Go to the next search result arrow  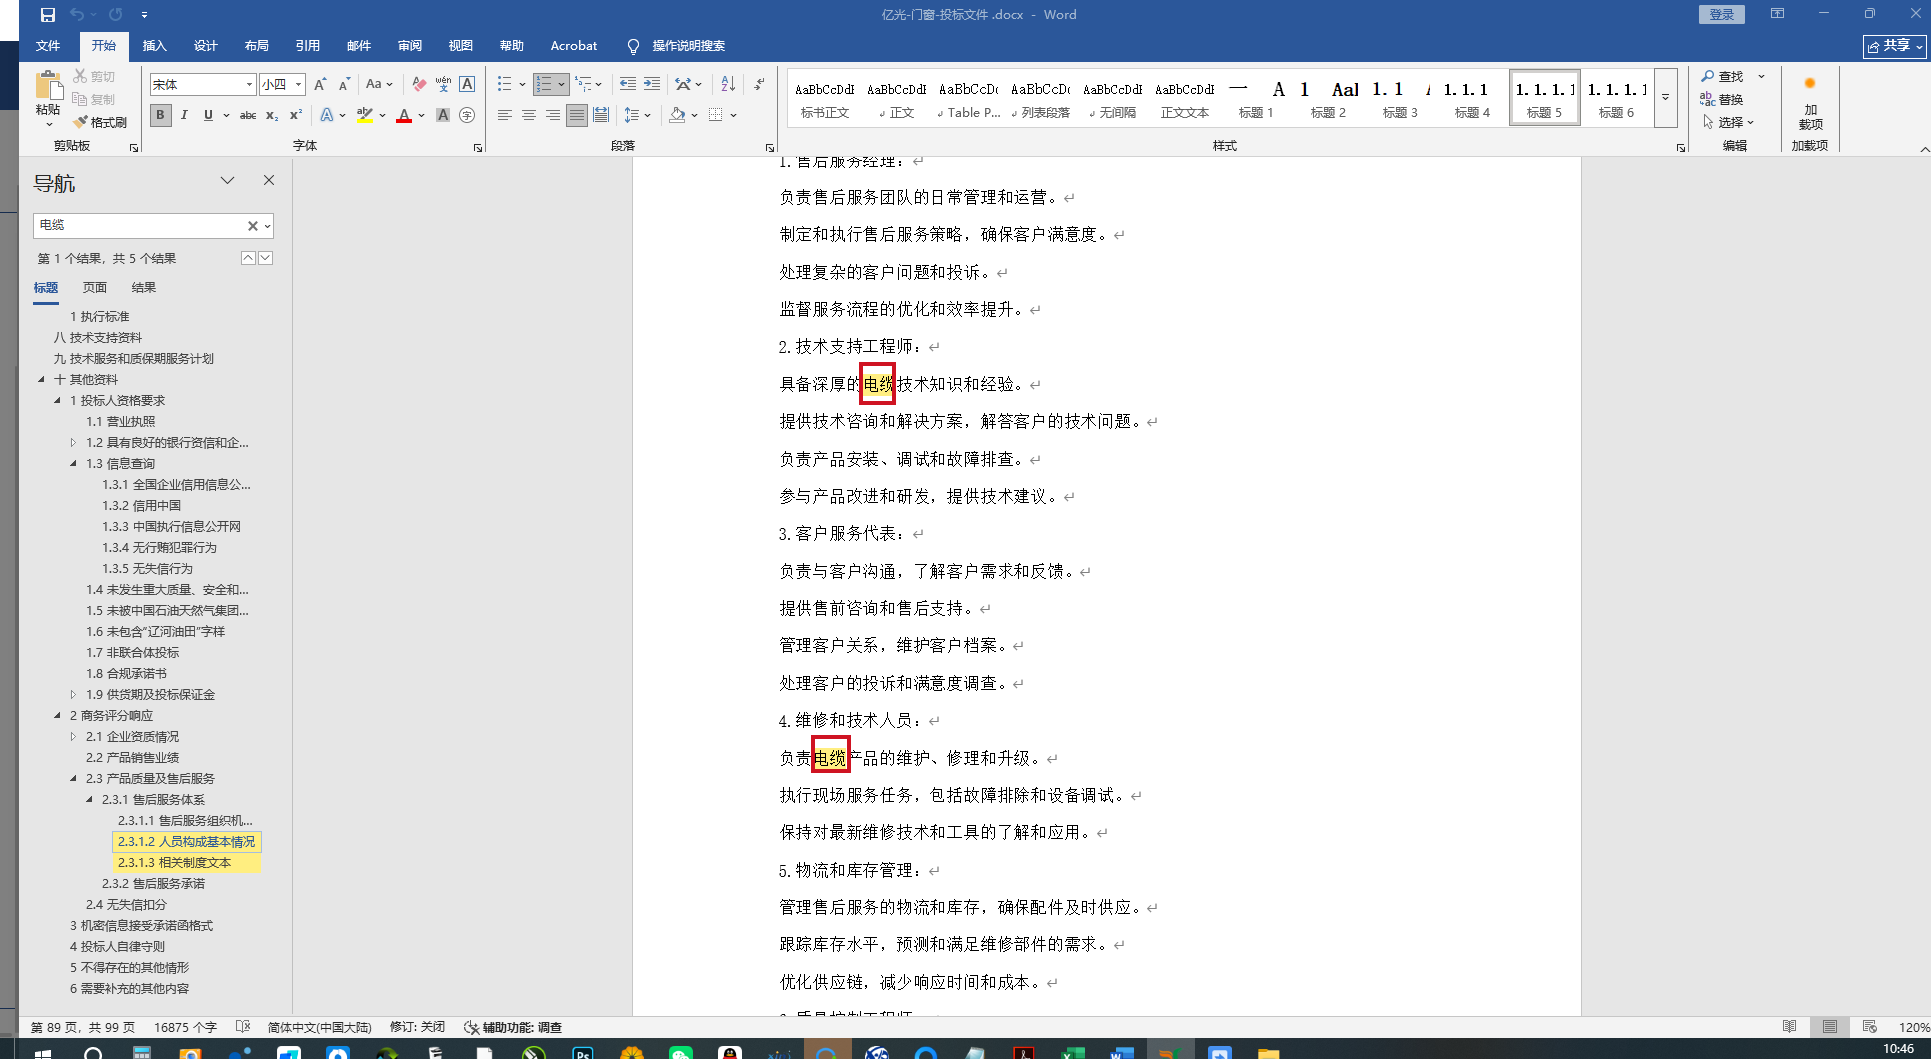click(x=265, y=258)
